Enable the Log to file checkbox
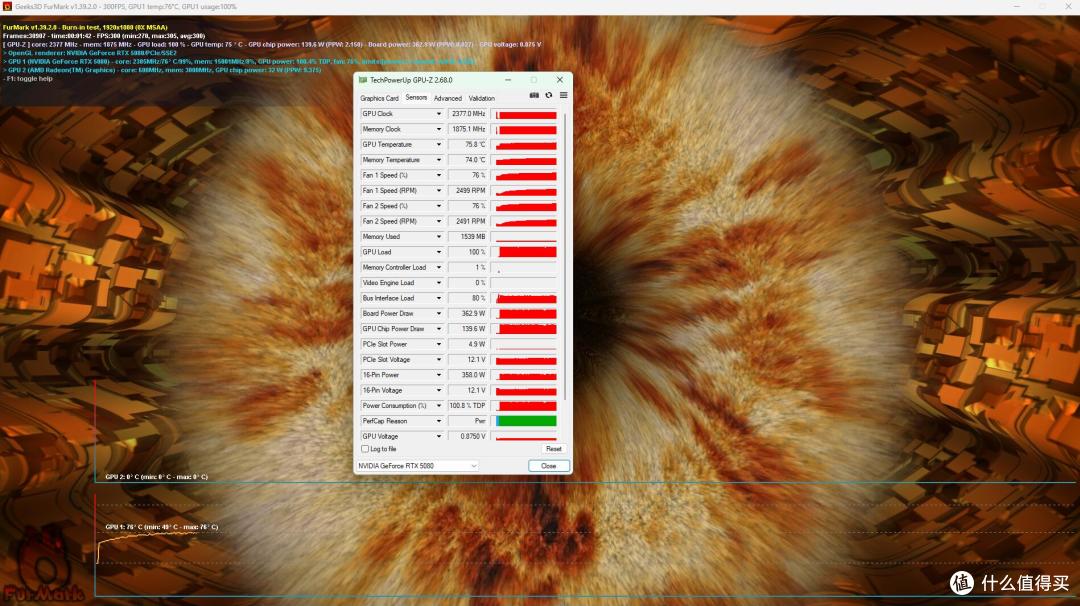 365,449
